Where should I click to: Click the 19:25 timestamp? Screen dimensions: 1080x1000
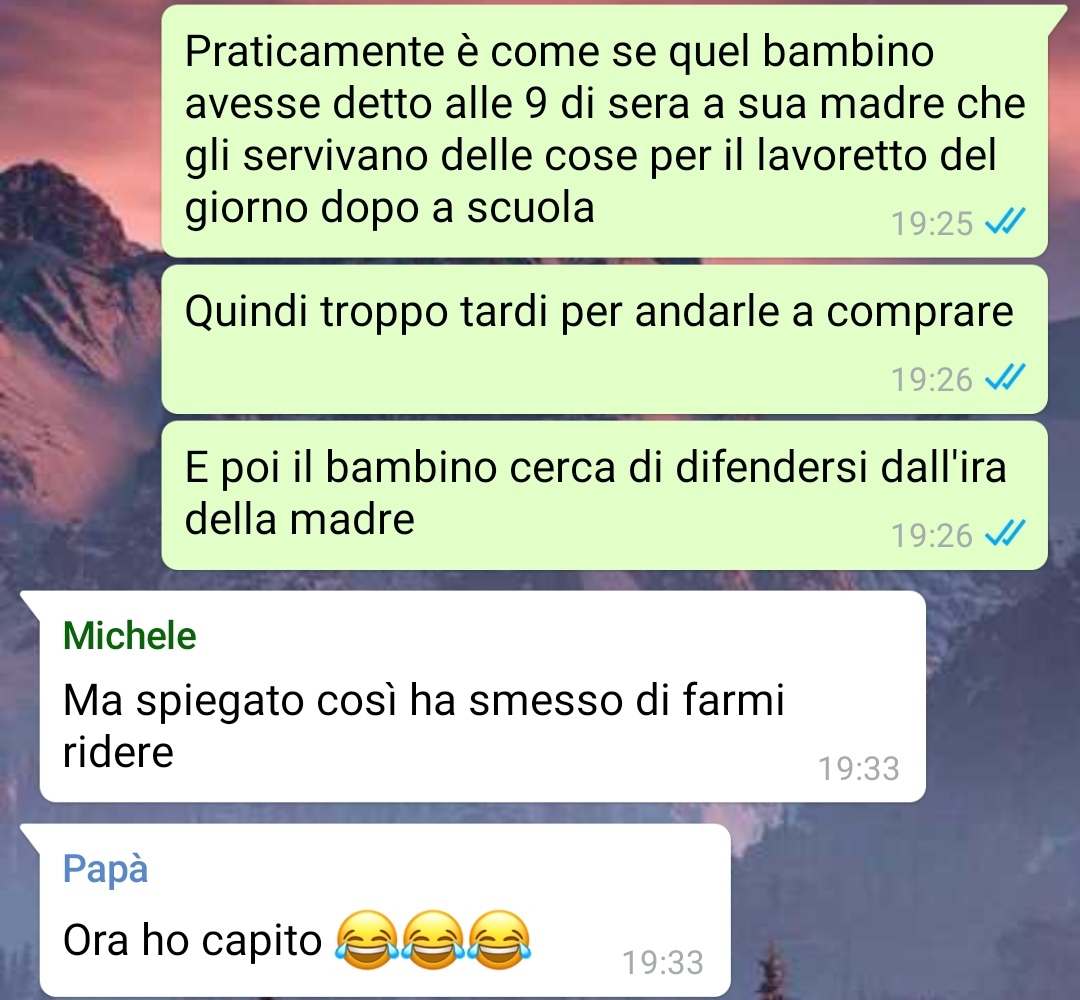point(931,224)
